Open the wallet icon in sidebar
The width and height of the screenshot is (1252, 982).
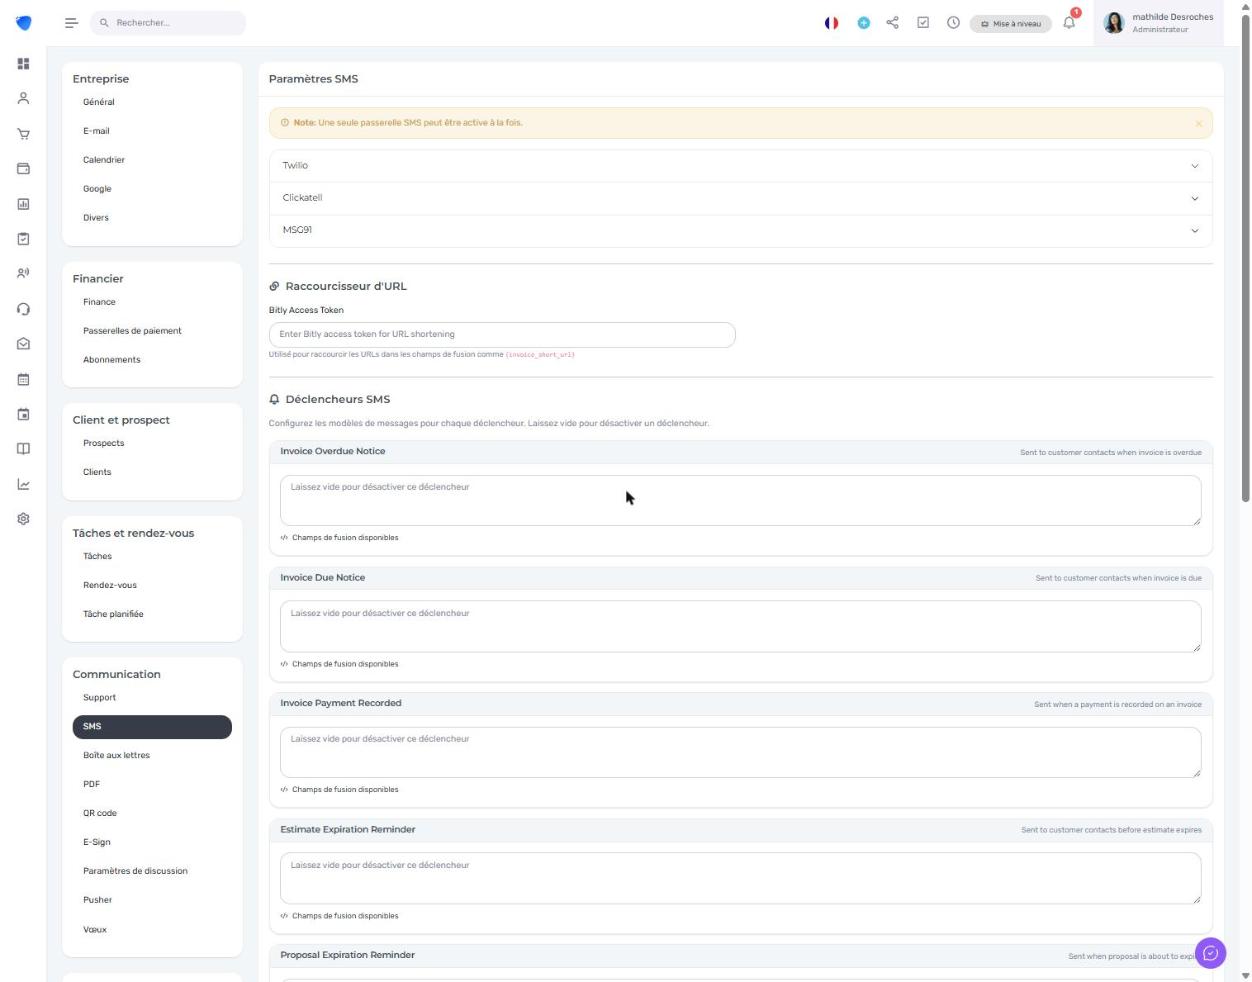click(23, 169)
